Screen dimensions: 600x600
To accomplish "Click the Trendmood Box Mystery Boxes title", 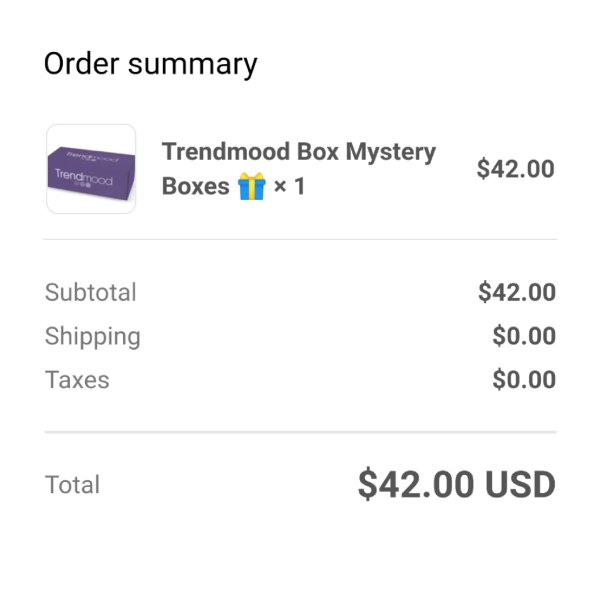I will pyautogui.click(x=298, y=169).
